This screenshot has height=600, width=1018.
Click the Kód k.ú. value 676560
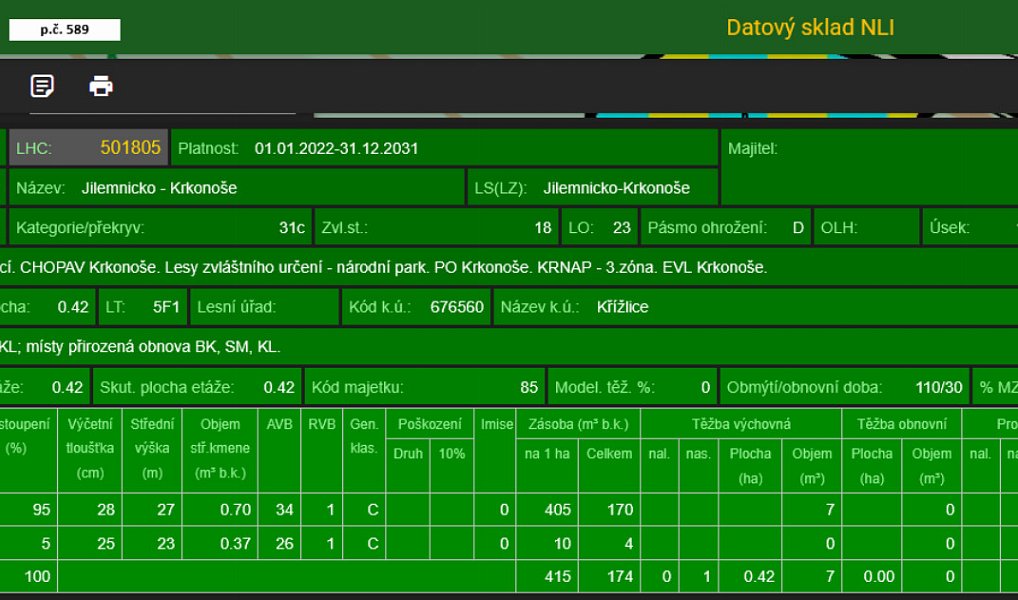[x=457, y=307]
